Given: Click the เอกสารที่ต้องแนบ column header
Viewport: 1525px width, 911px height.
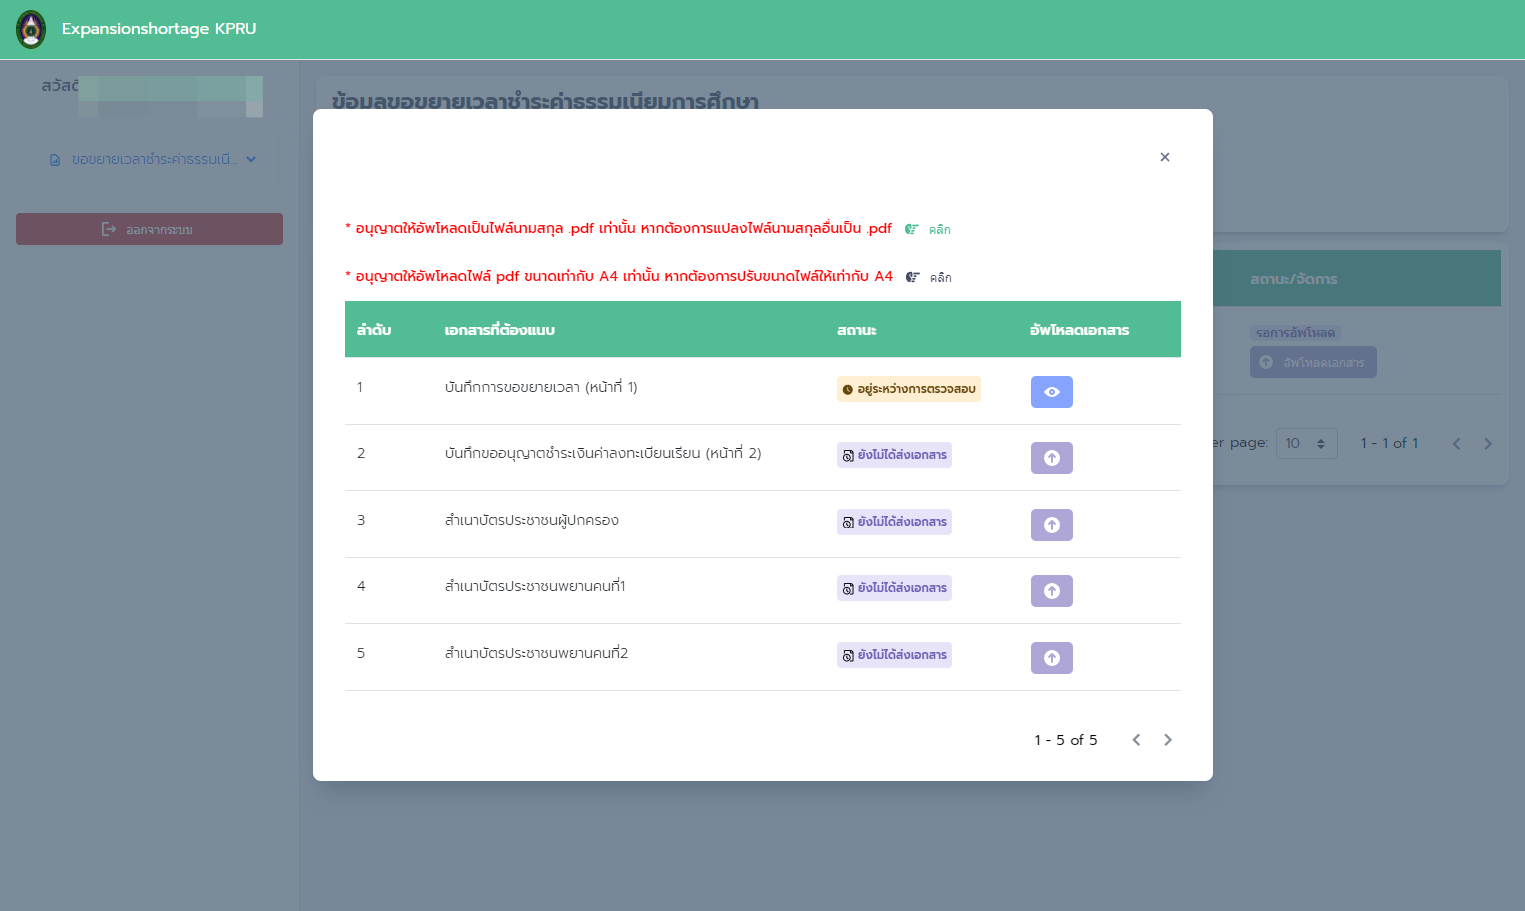Looking at the screenshot, I should [500, 330].
